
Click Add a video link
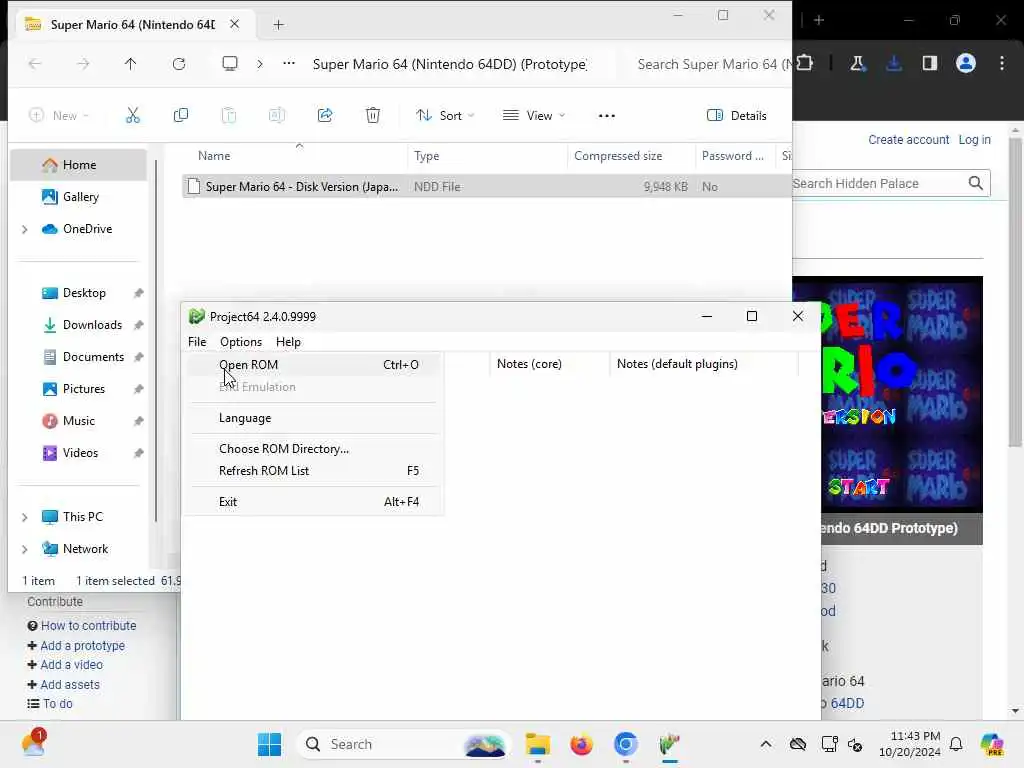pyautogui.click(x=72, y=665)
